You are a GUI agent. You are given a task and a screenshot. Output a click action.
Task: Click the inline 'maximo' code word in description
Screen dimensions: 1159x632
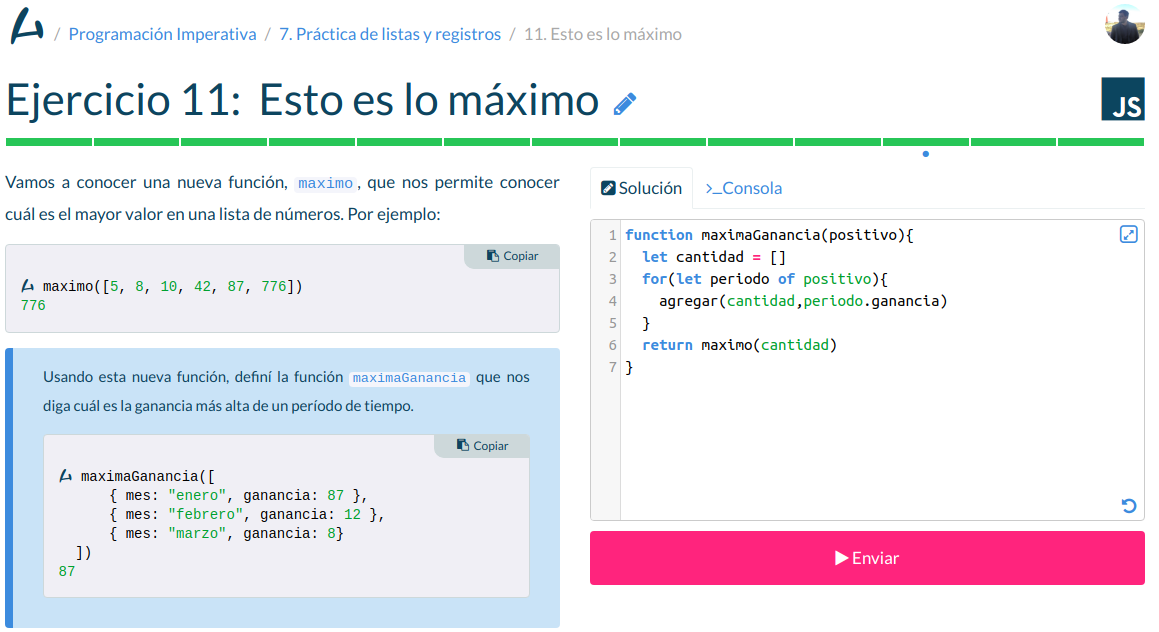pyautogui.click(x=325, y=183)
